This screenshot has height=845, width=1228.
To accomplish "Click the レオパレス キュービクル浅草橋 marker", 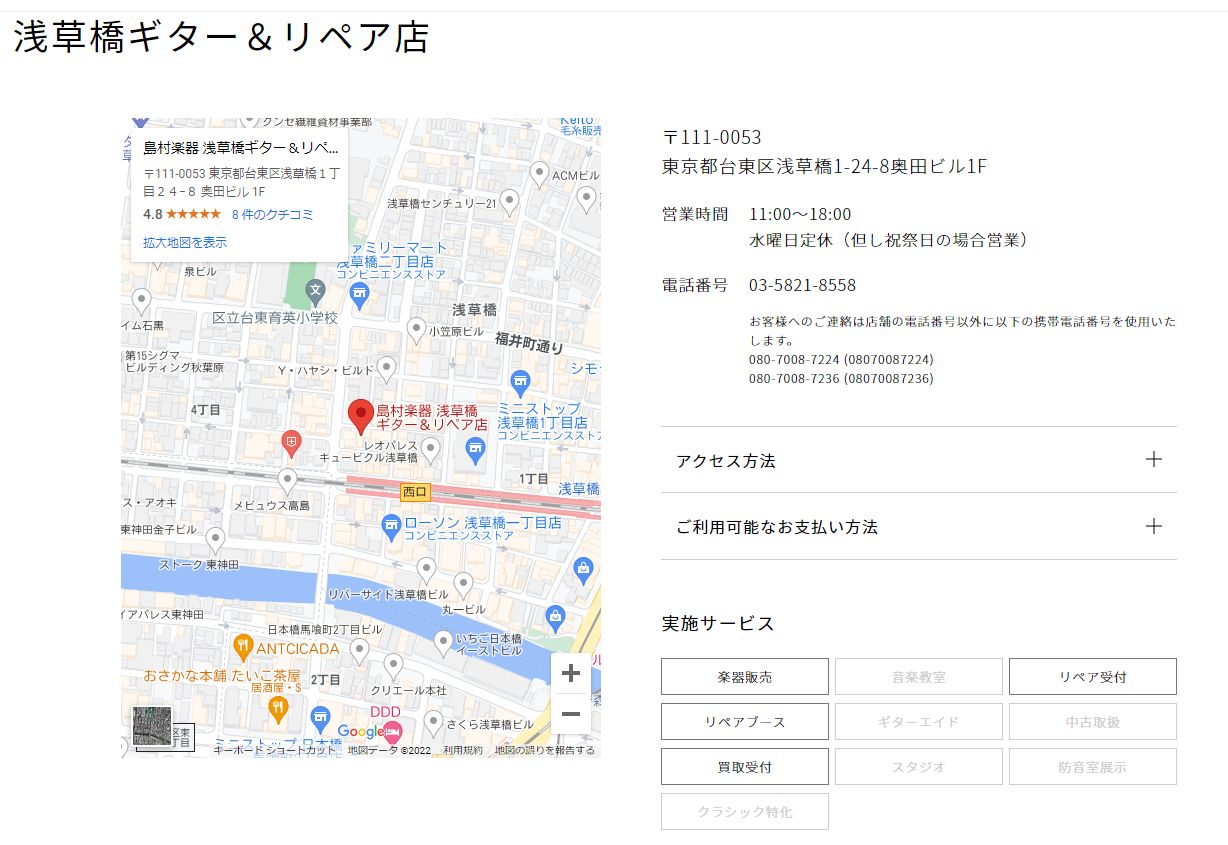I will [x=431, y=450].
